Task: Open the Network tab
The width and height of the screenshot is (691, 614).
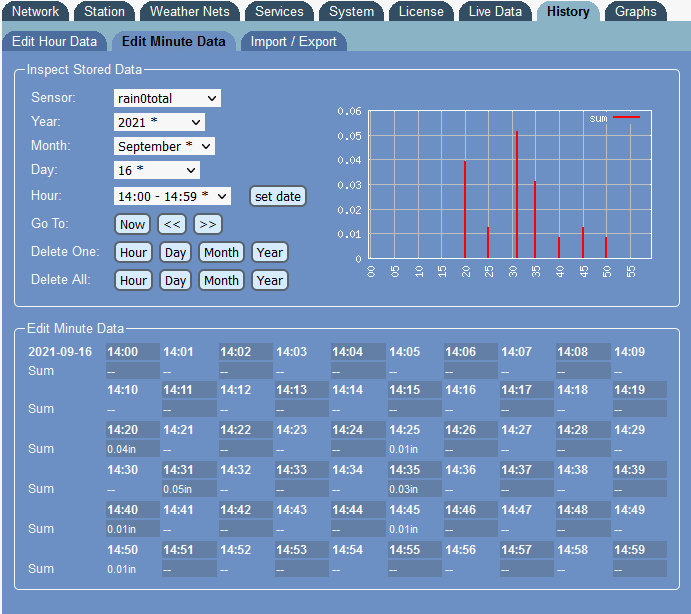Action: (35, 11)
